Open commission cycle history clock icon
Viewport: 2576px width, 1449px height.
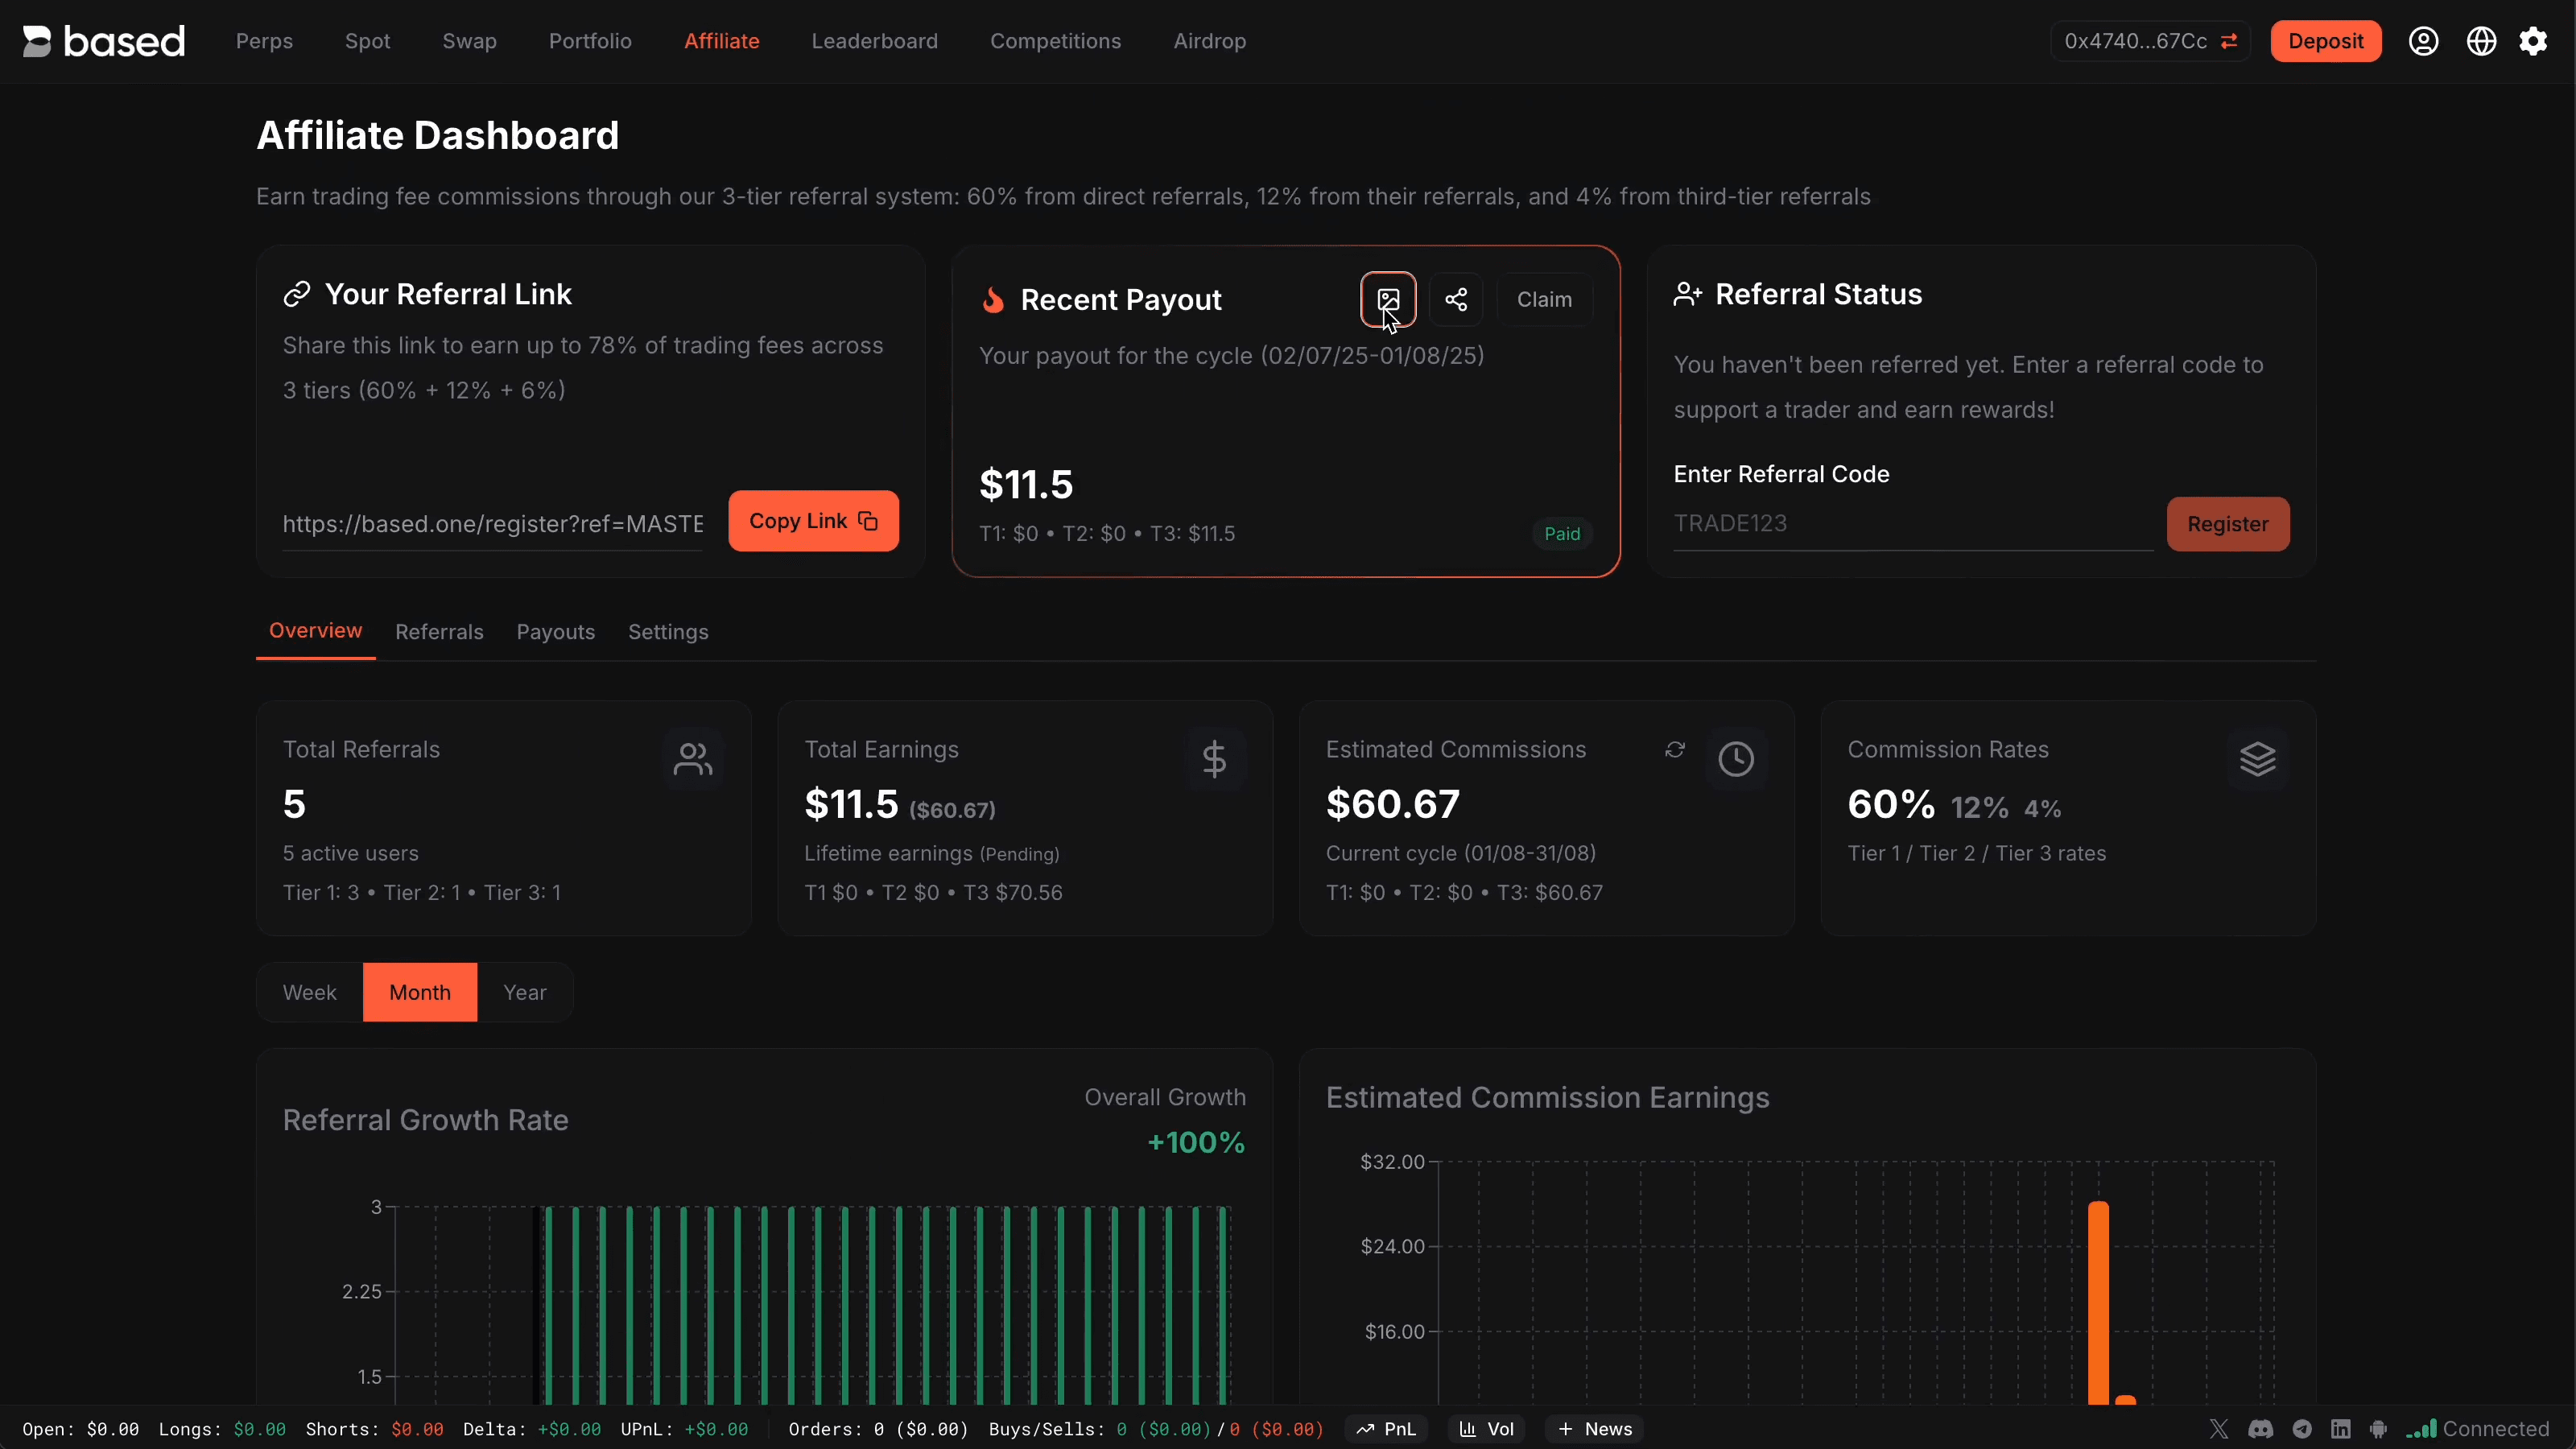coord(1737,759)
